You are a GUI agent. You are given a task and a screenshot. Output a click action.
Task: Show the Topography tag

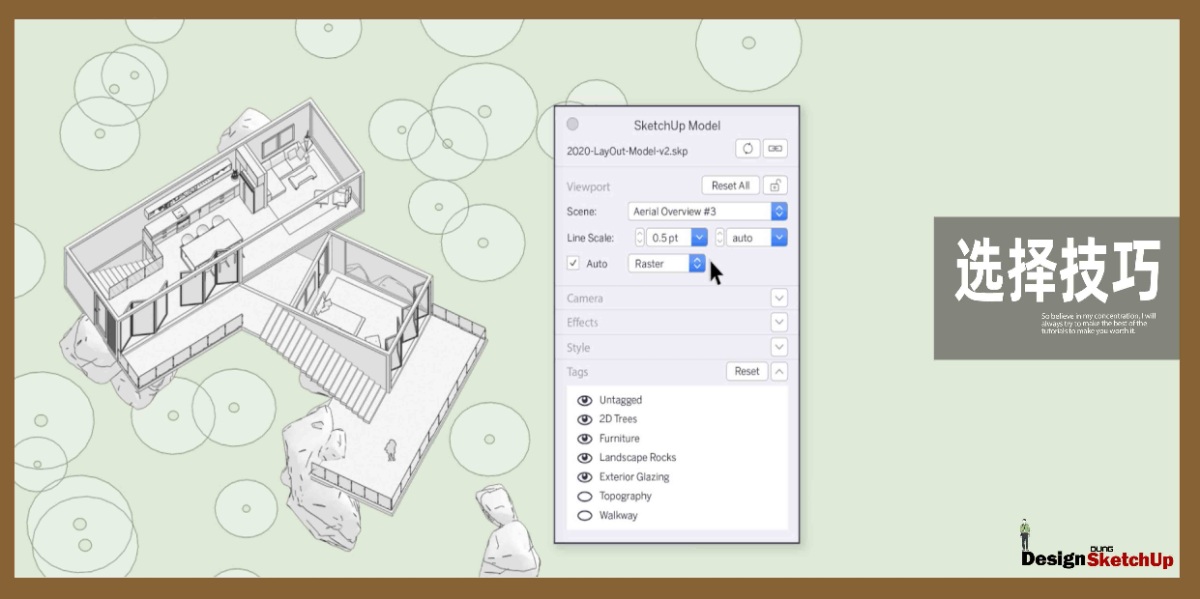coord(585,496)
